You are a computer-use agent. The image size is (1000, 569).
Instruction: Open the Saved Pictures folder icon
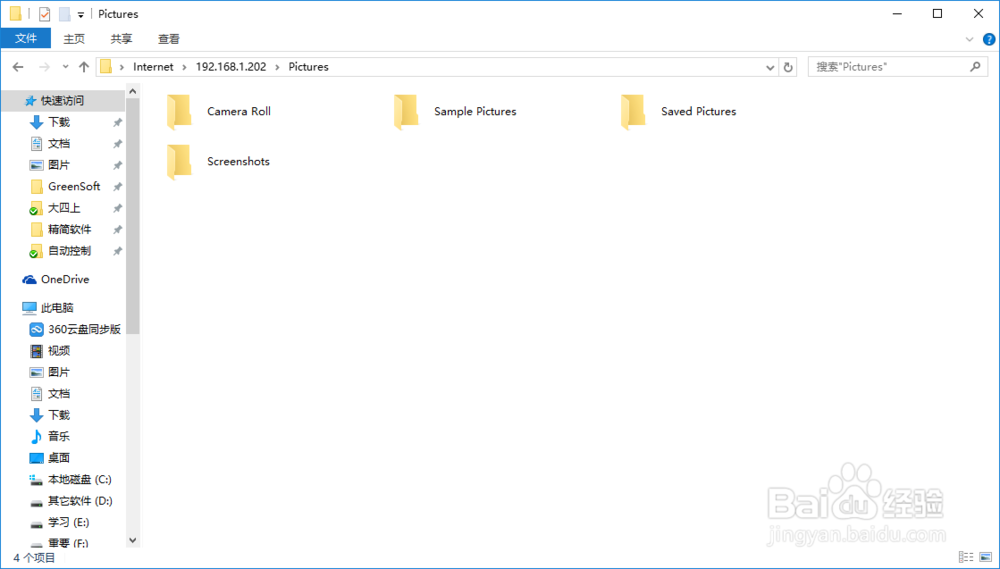pyautogui.click(x=633, y=112)
